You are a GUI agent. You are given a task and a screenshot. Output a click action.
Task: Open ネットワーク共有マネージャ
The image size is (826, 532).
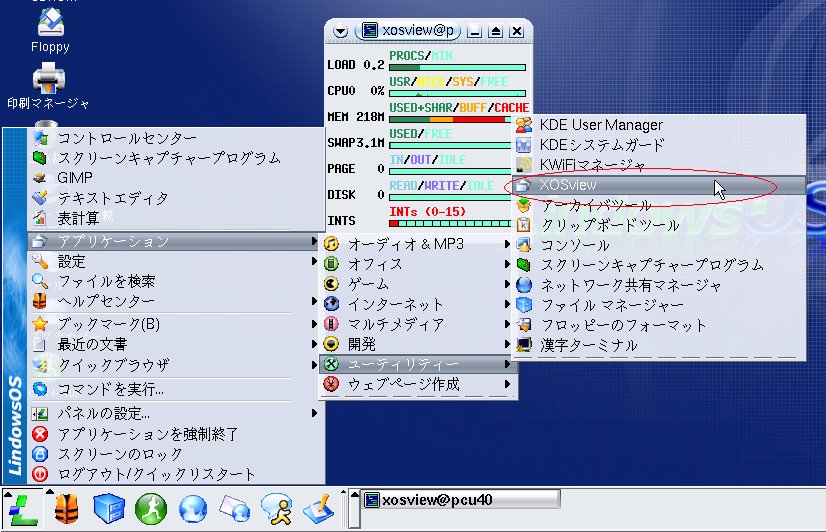coord(659,285)
